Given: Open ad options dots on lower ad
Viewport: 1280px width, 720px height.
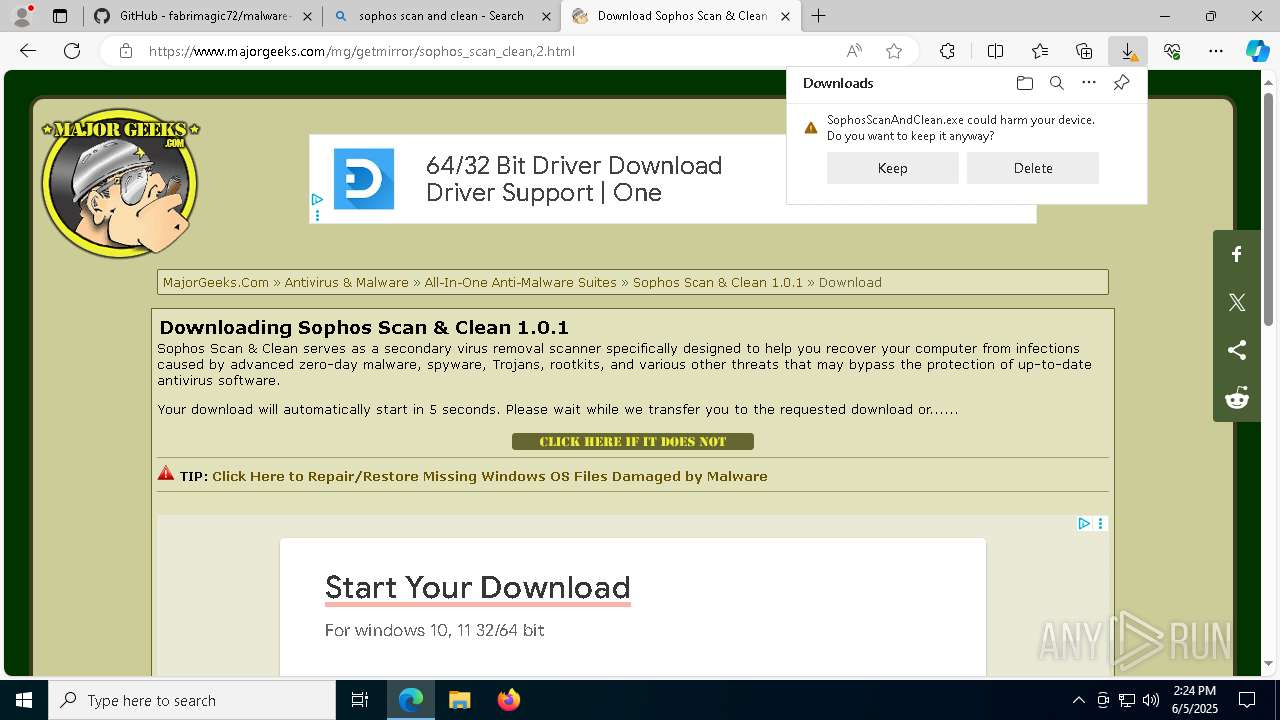Looking at the screenshot, I should [1100, 523].
